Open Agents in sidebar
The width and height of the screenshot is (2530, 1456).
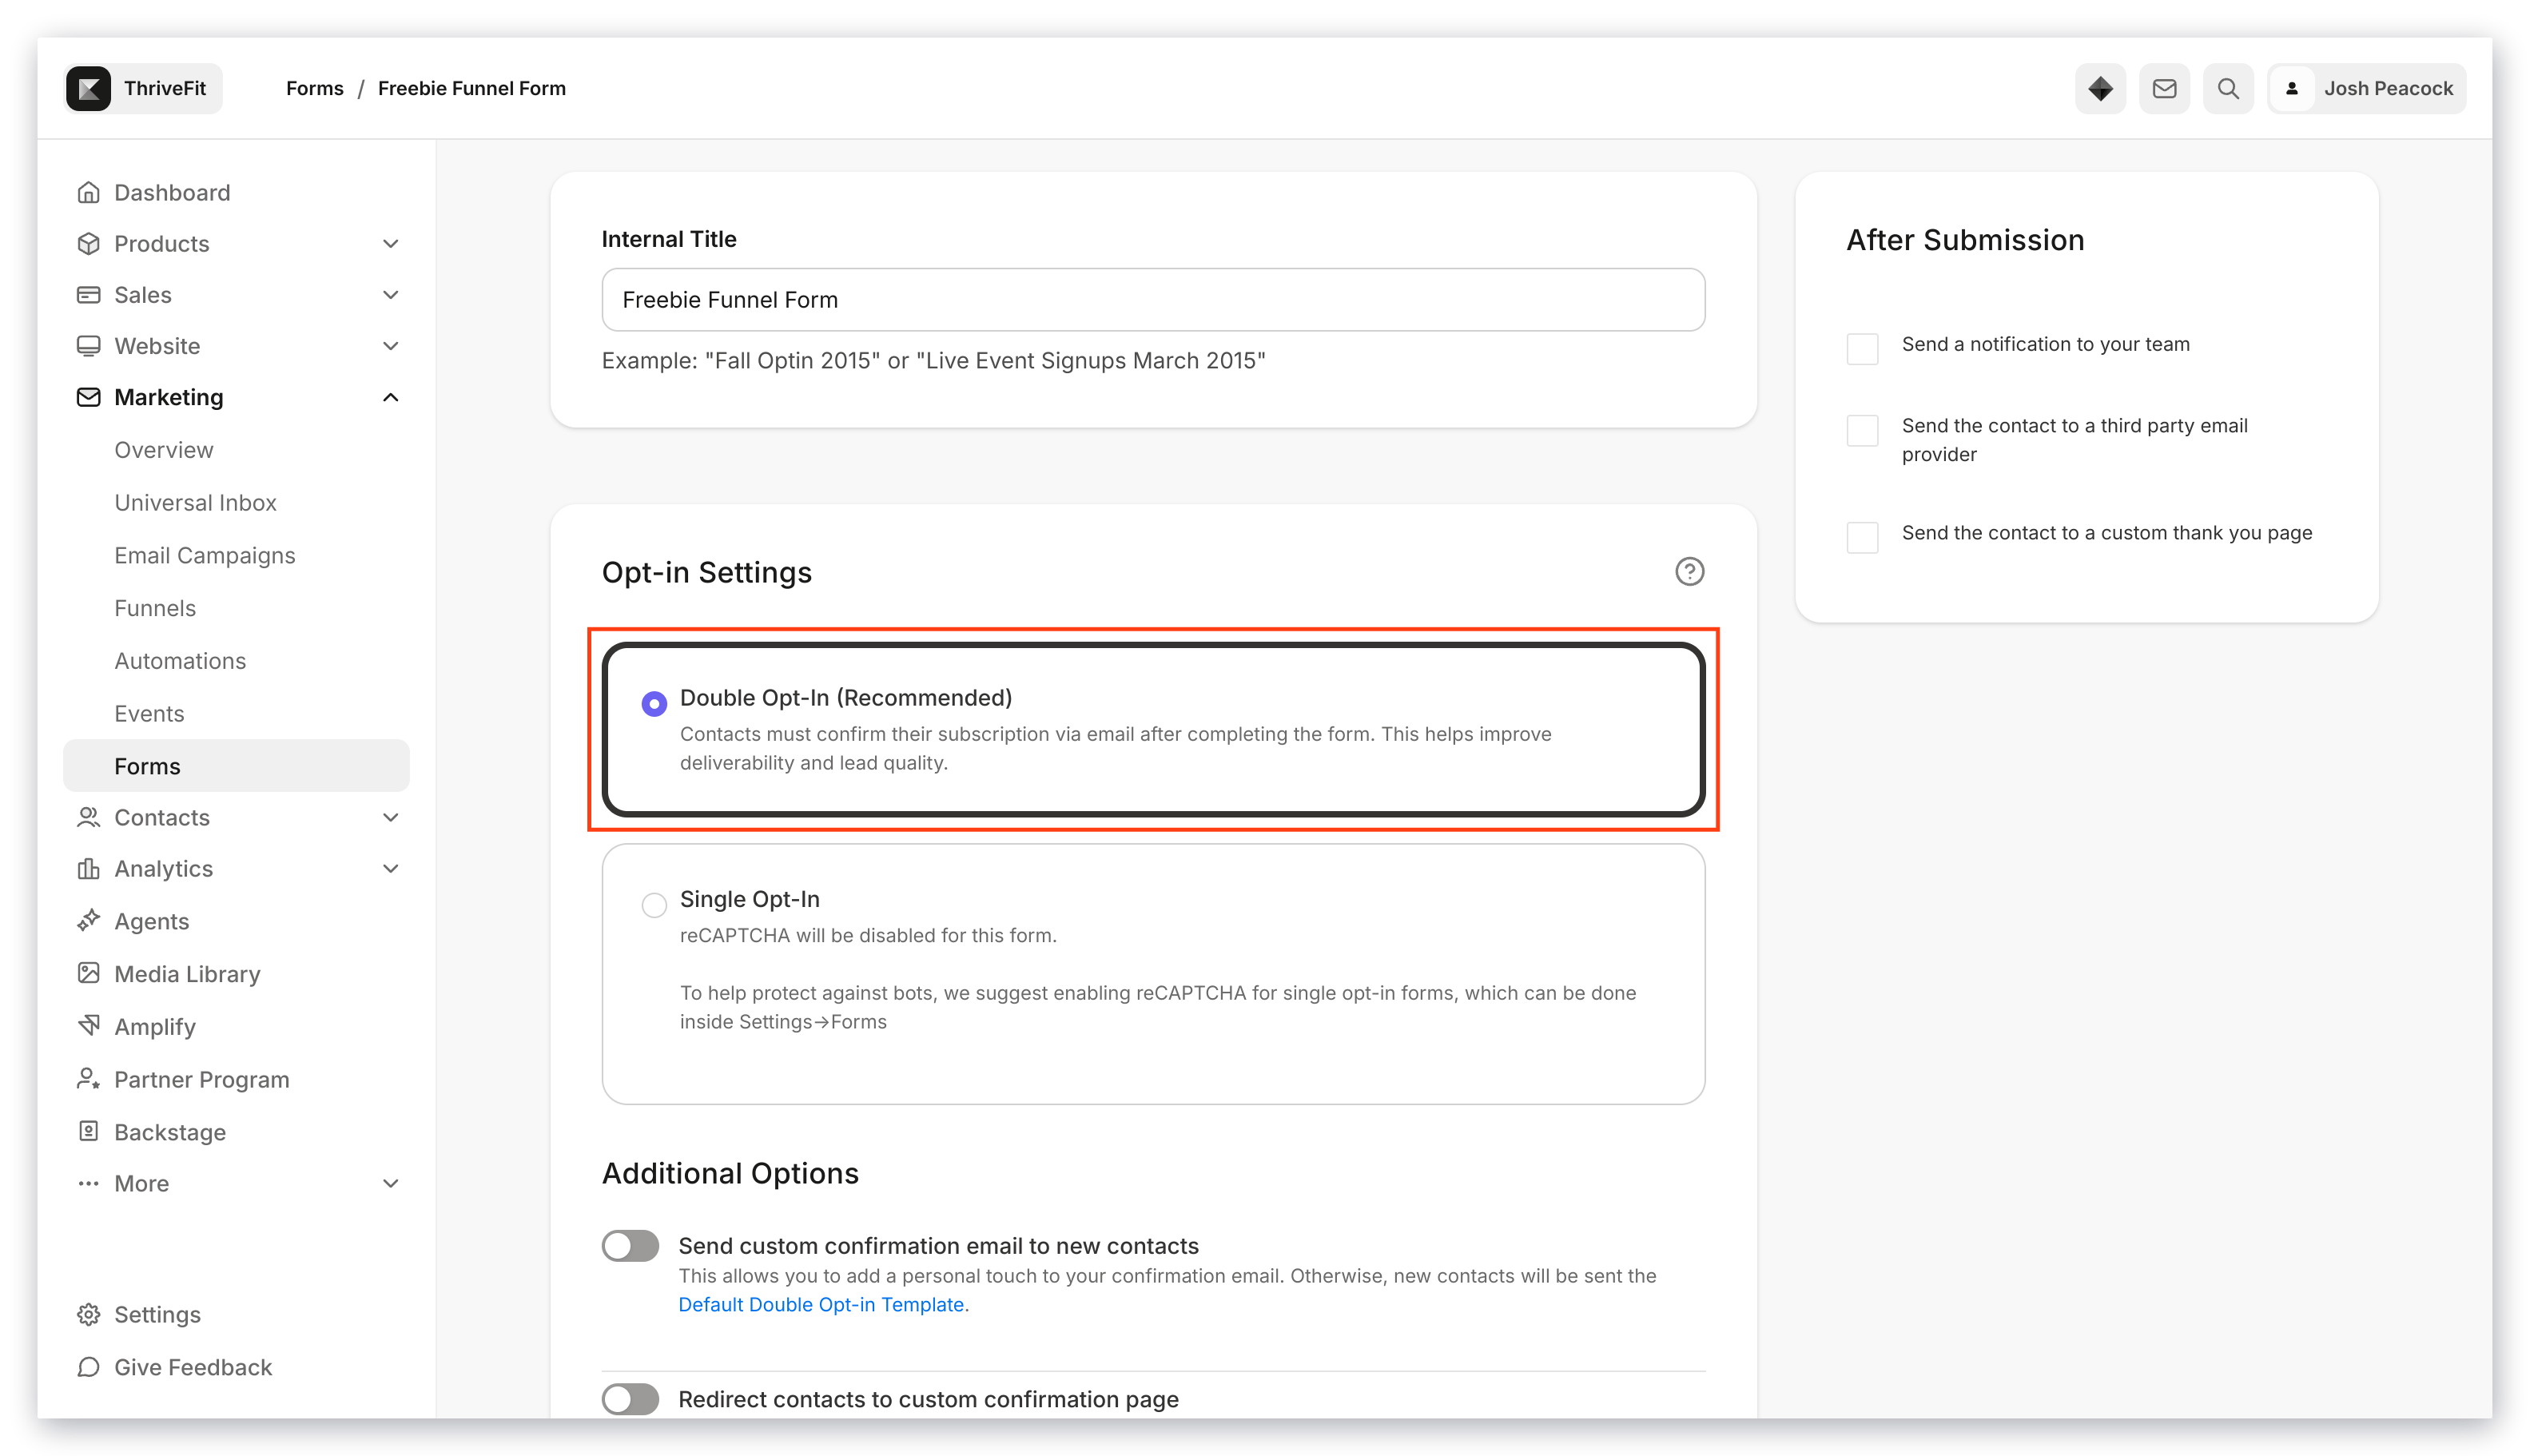click(151, 921)
